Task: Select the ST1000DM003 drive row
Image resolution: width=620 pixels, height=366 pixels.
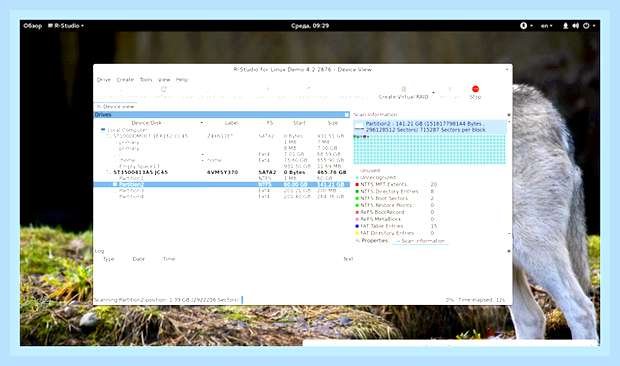Action: (221, 136)
